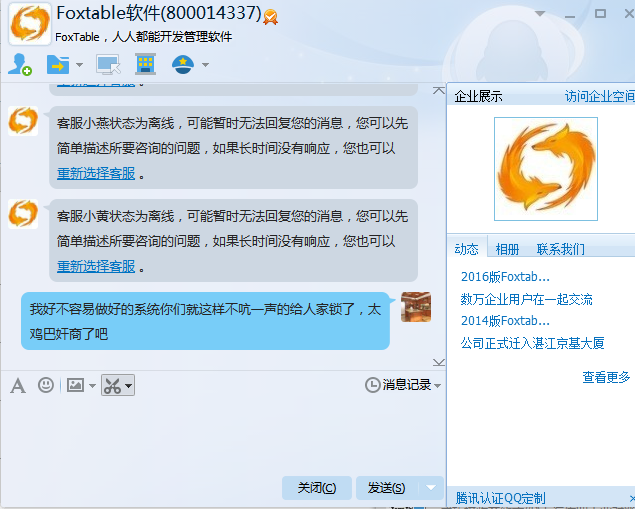Click the 发送(S) send button
The image size is (635, 509).
386,488
